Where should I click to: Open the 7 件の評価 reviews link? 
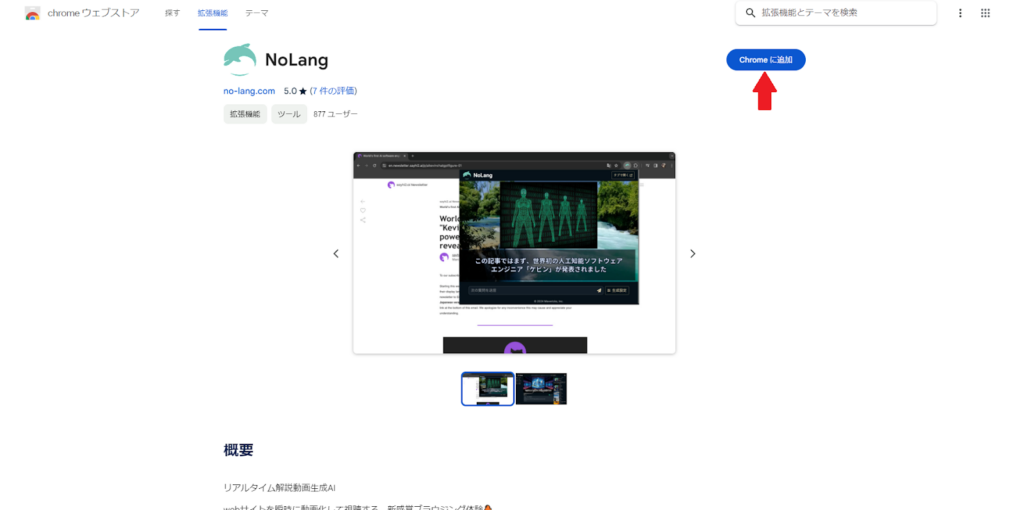click(x=334, y=91)
